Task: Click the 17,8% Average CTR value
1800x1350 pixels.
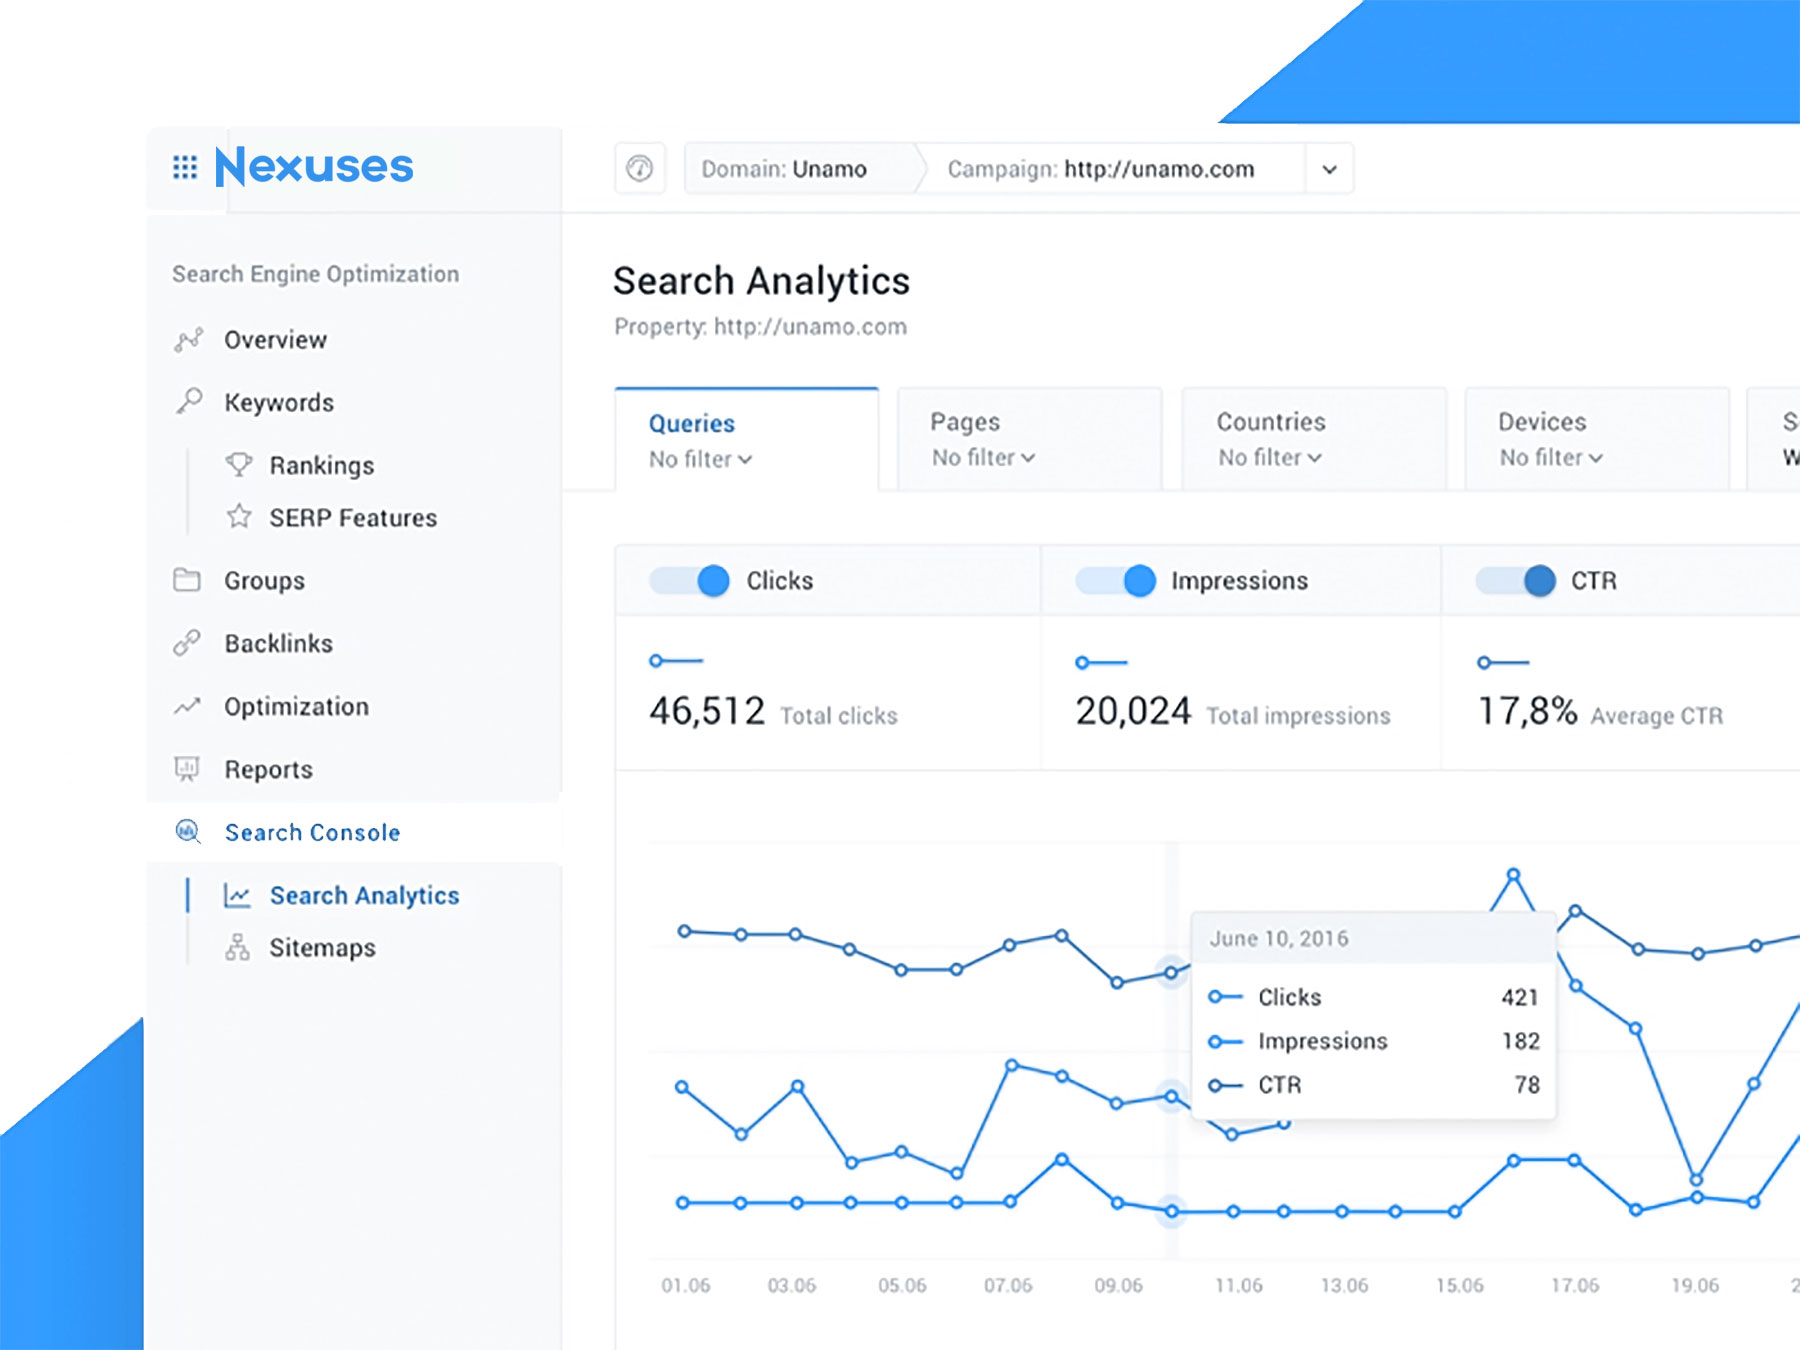Action: [1528, 711]
